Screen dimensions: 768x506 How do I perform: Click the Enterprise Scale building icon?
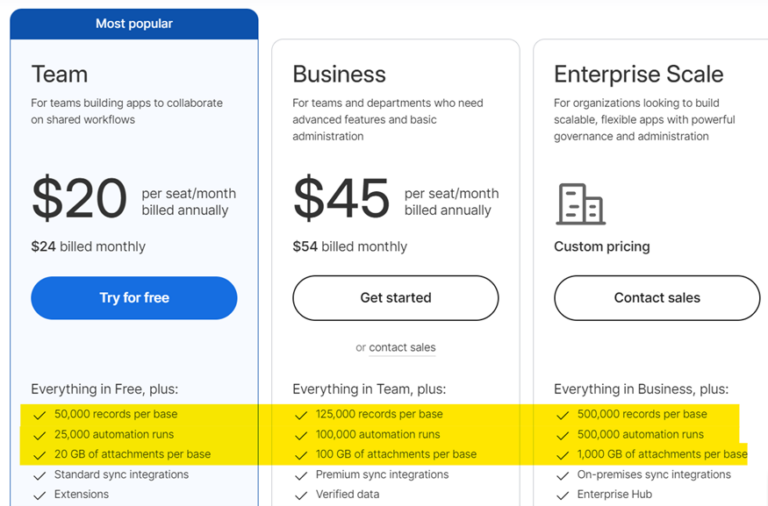tap(580, 204)
